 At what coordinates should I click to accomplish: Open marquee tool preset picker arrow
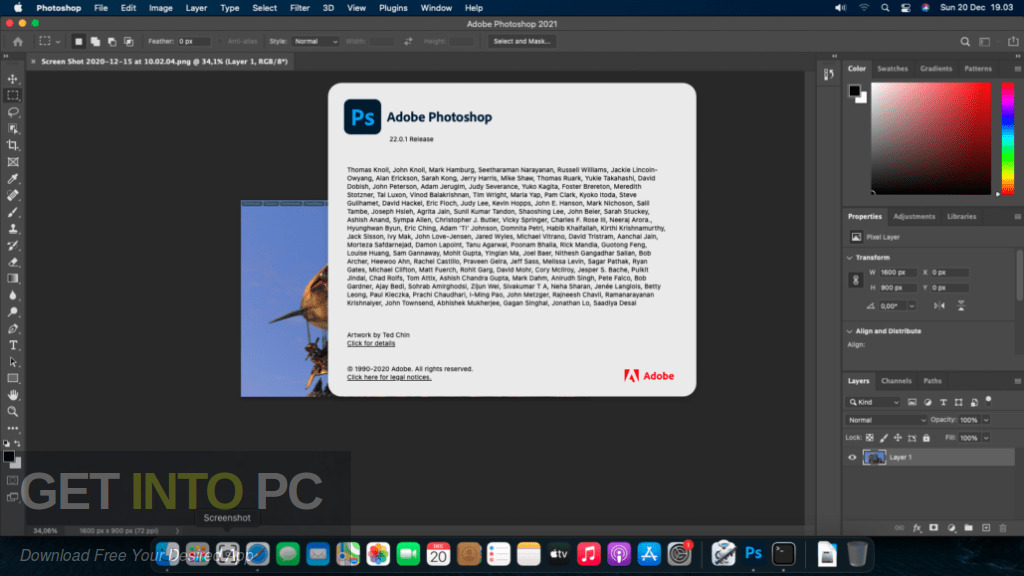[57, 41]
